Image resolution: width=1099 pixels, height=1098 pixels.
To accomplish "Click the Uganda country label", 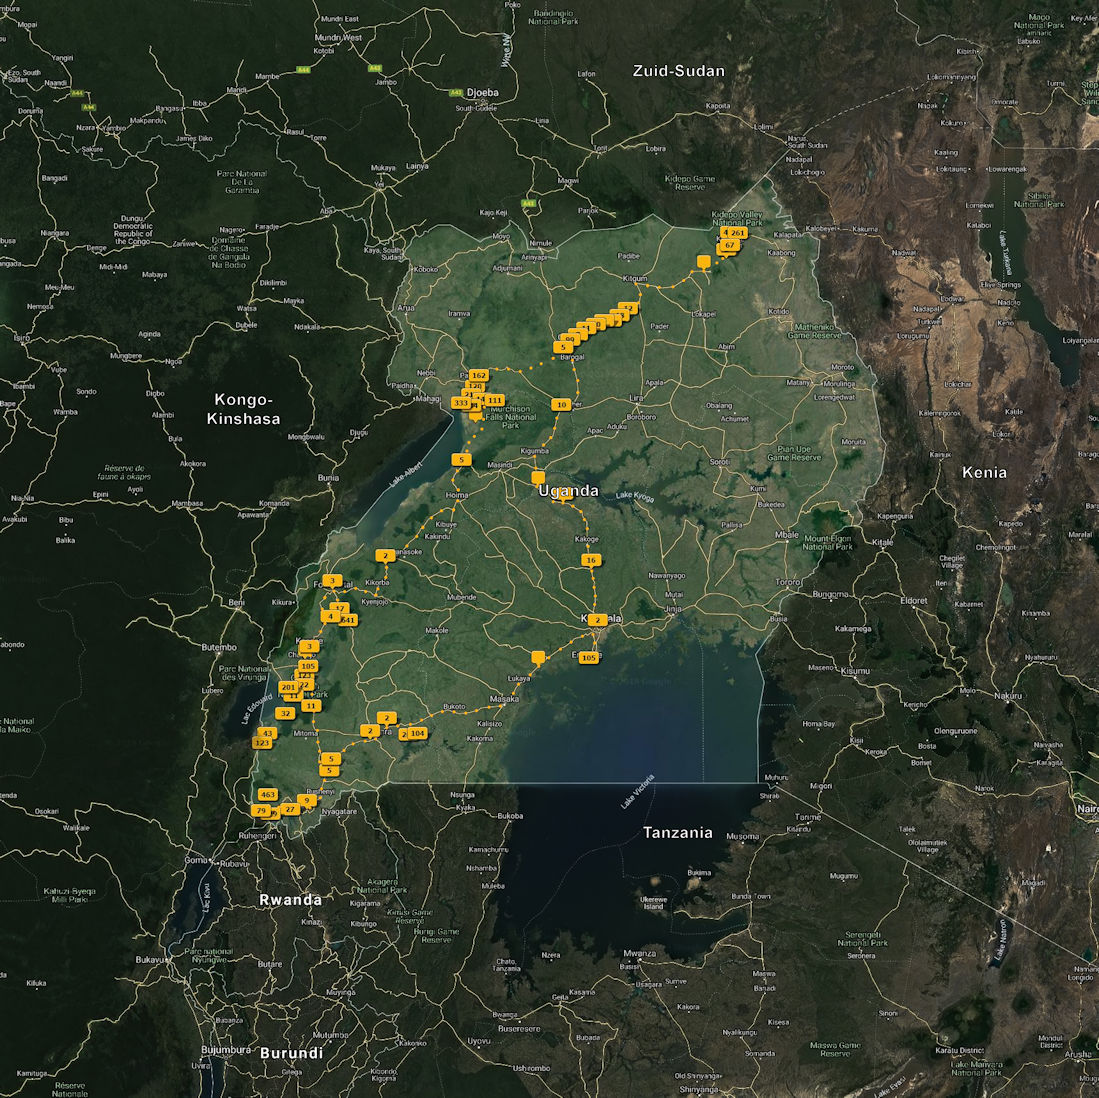I will click(568, 490).
